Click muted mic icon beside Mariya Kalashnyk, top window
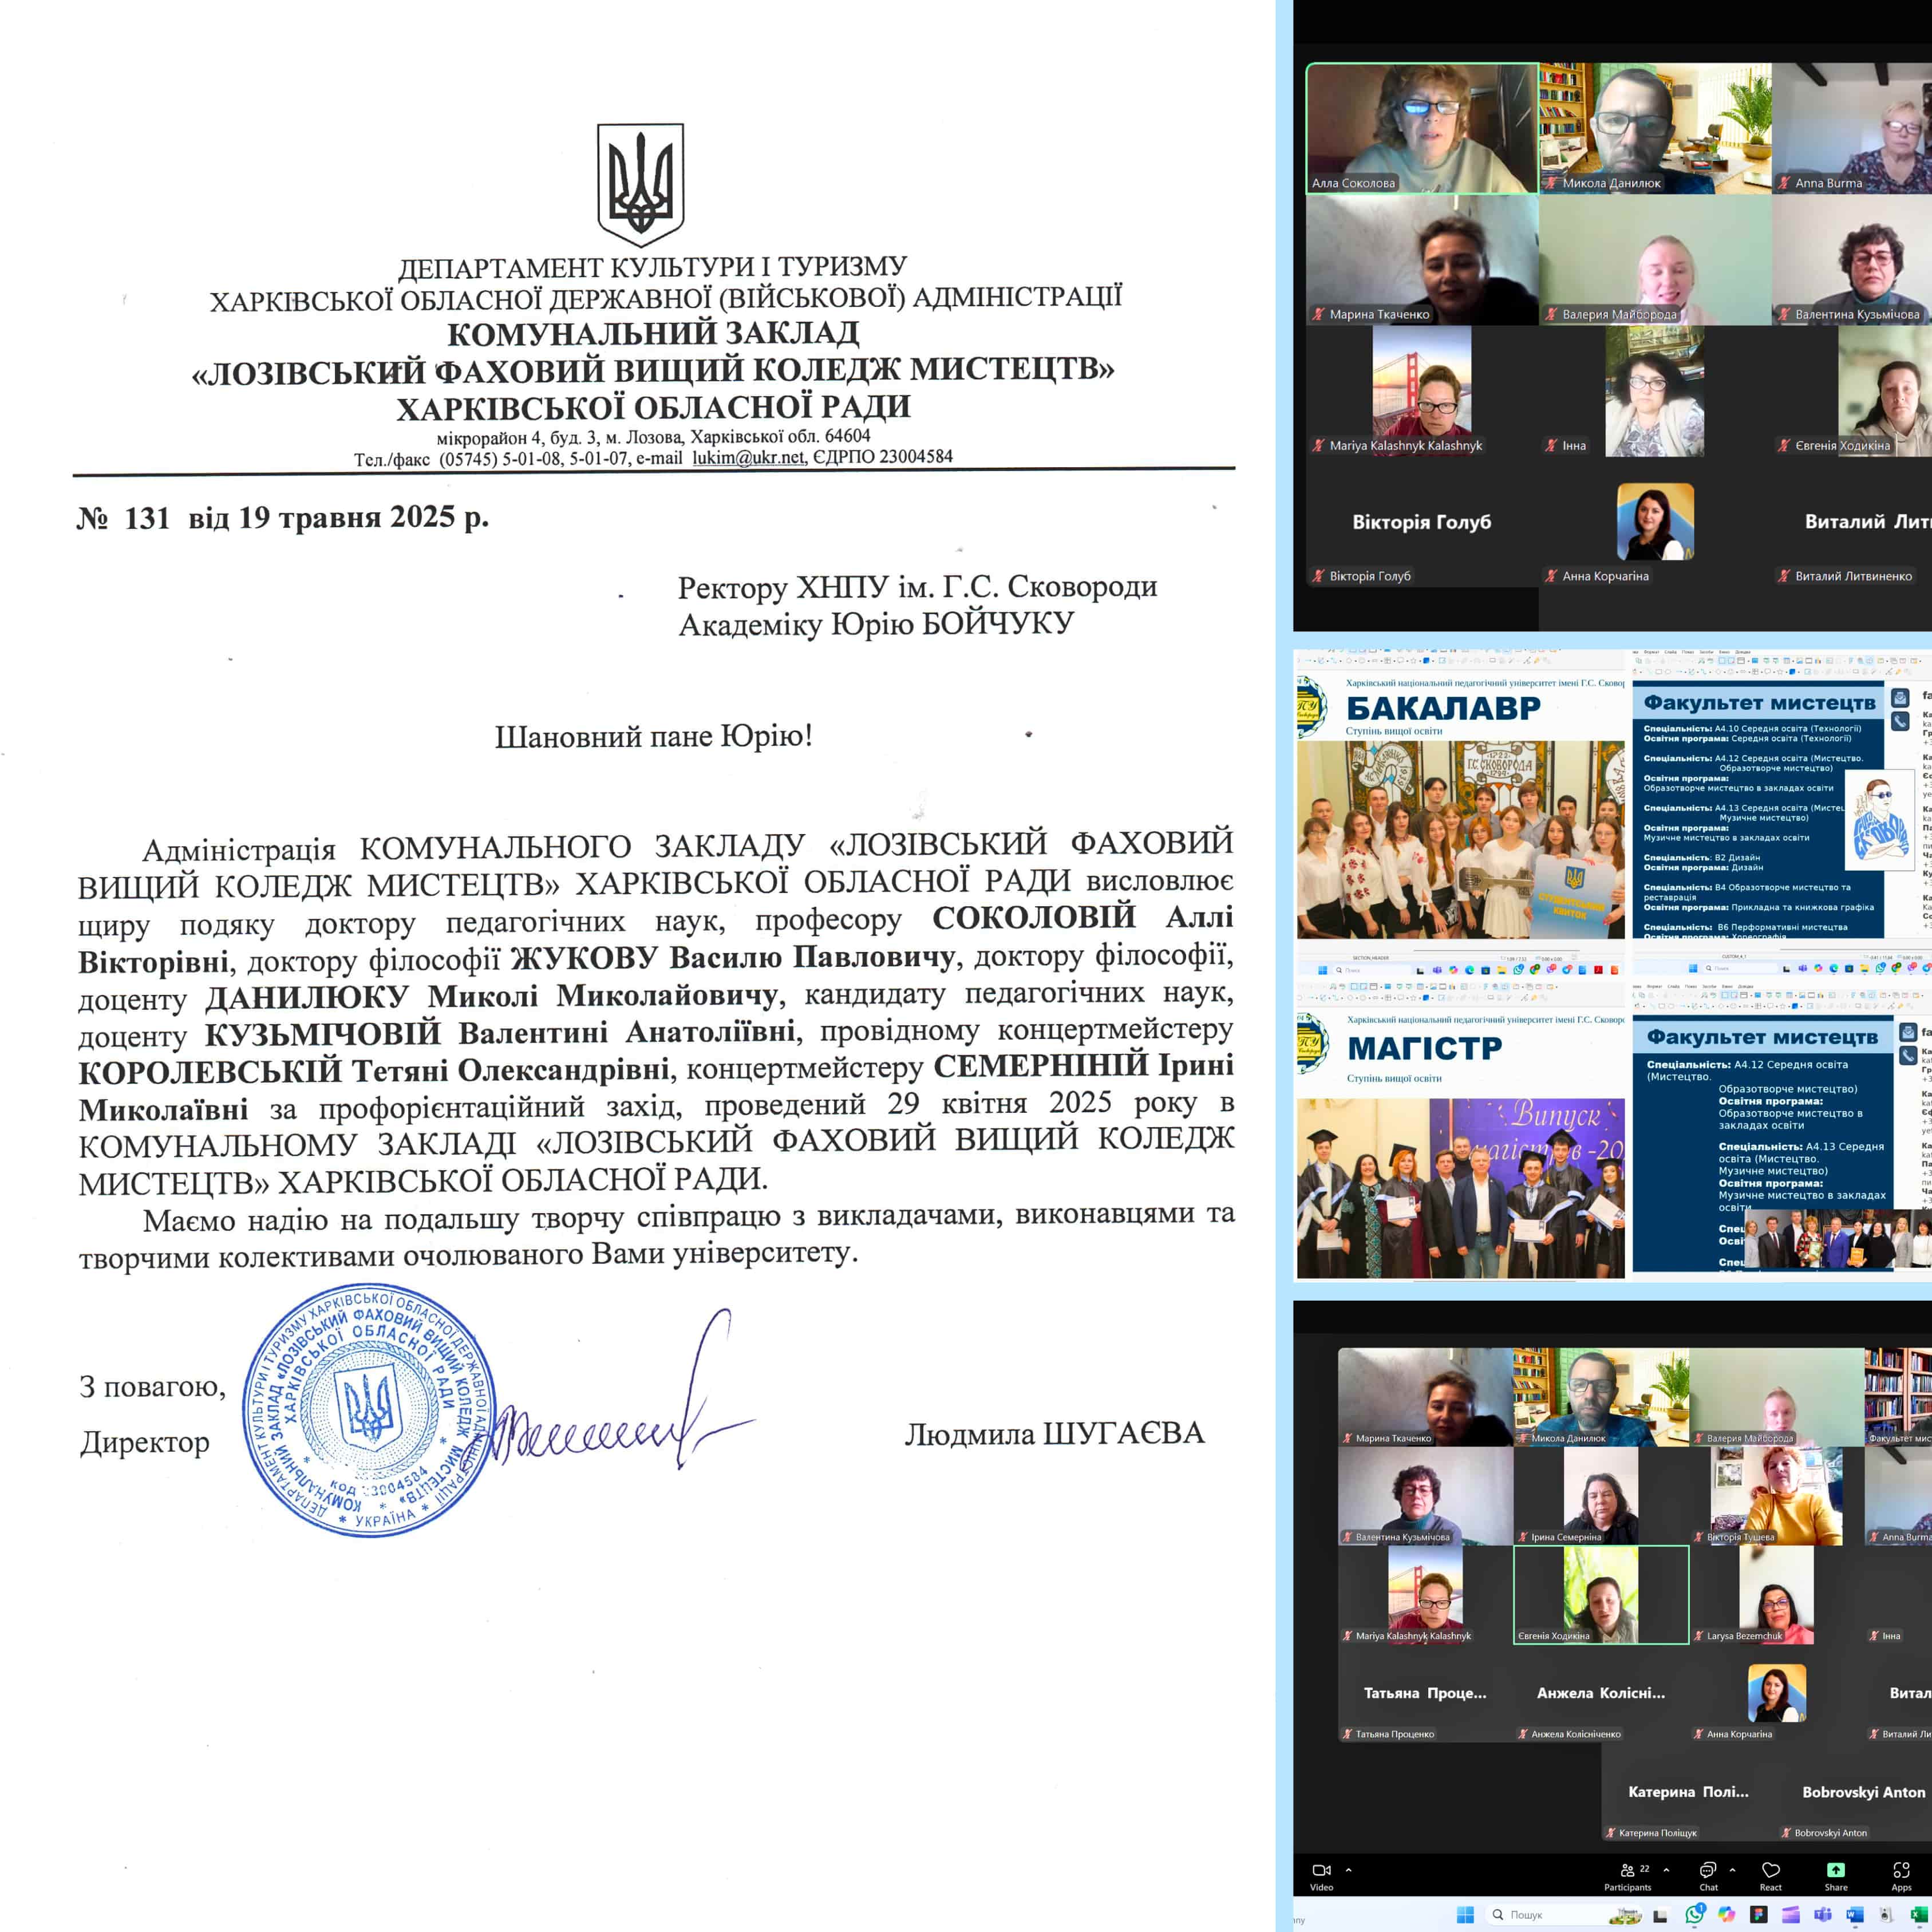This screenshot has width=1932, height=1932. (1318, 445)
